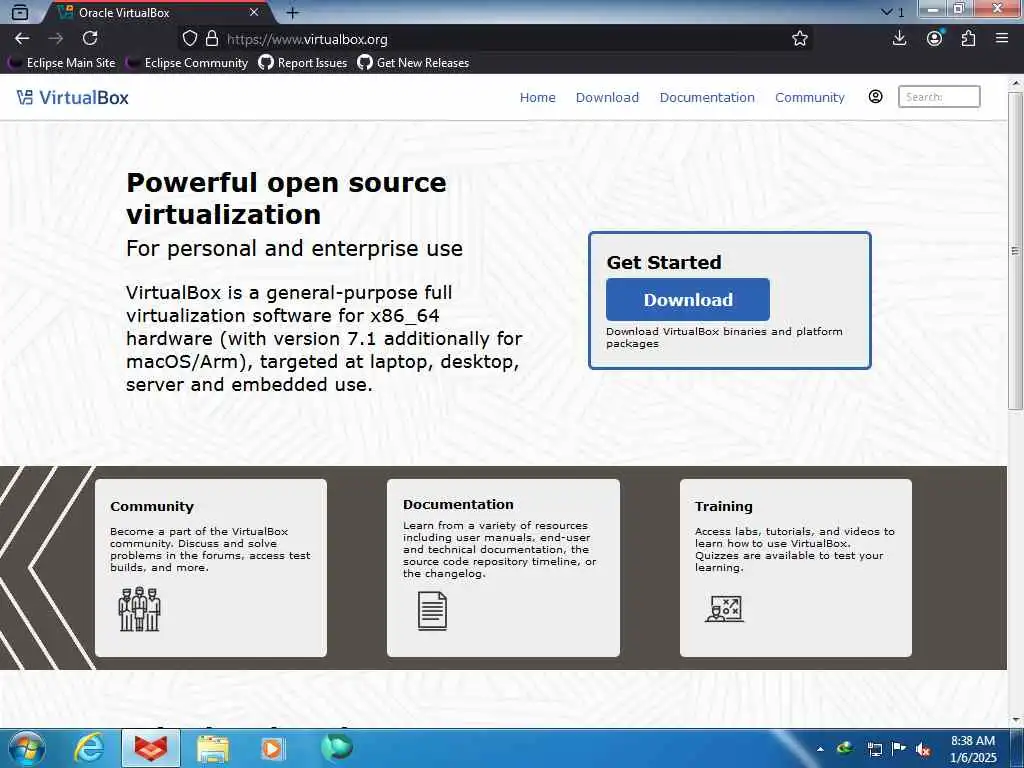Open the browser hamburger menu

coord(1002,39)
